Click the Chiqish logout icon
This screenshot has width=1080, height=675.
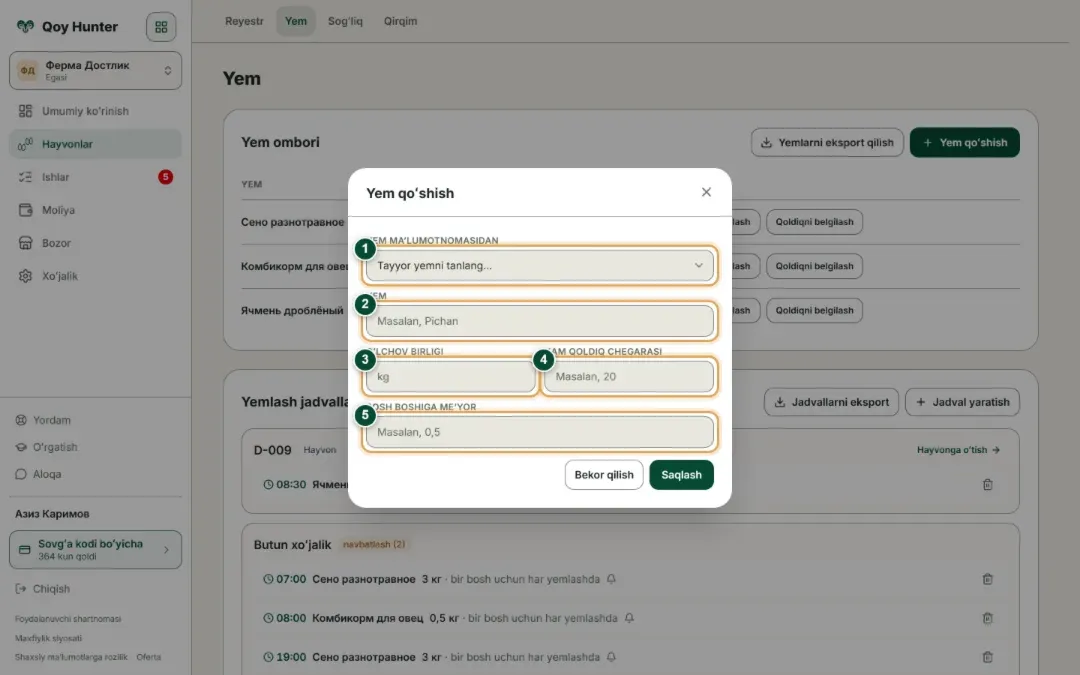(21, 589)
